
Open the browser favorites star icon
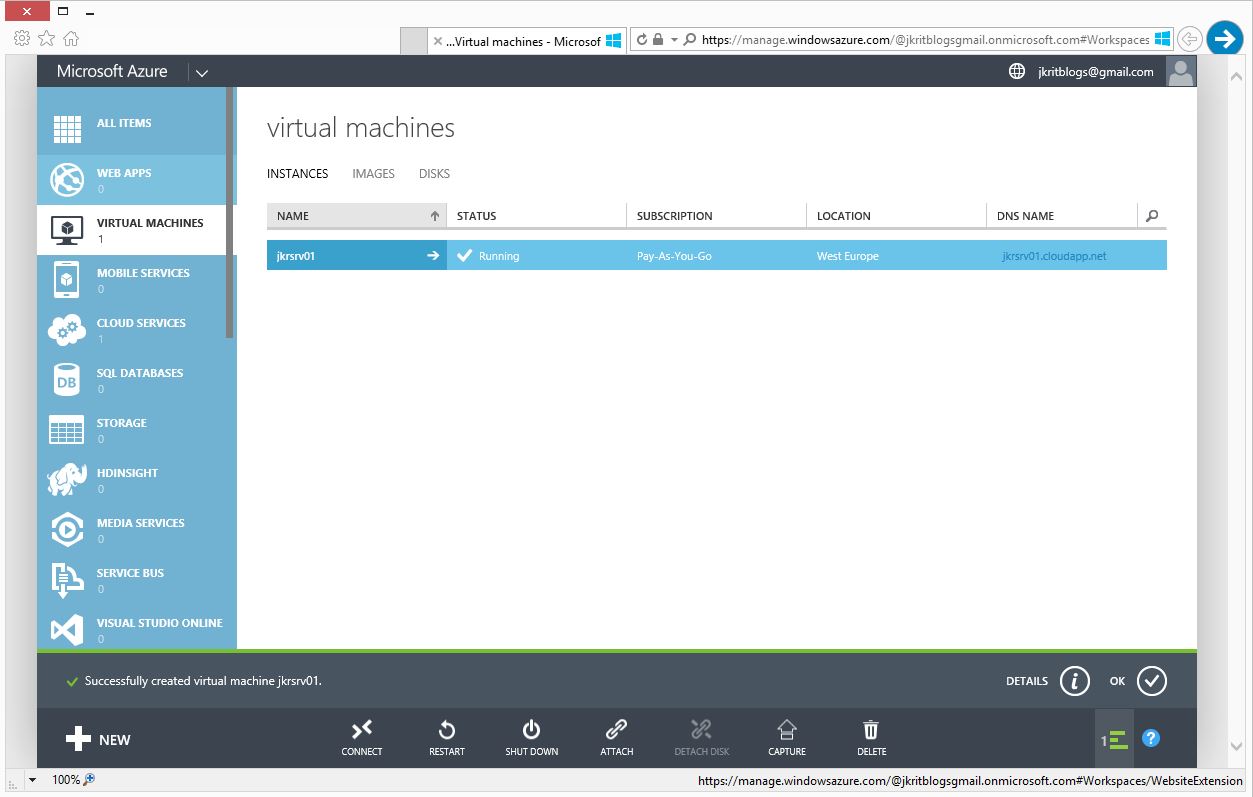pos(47,39)
